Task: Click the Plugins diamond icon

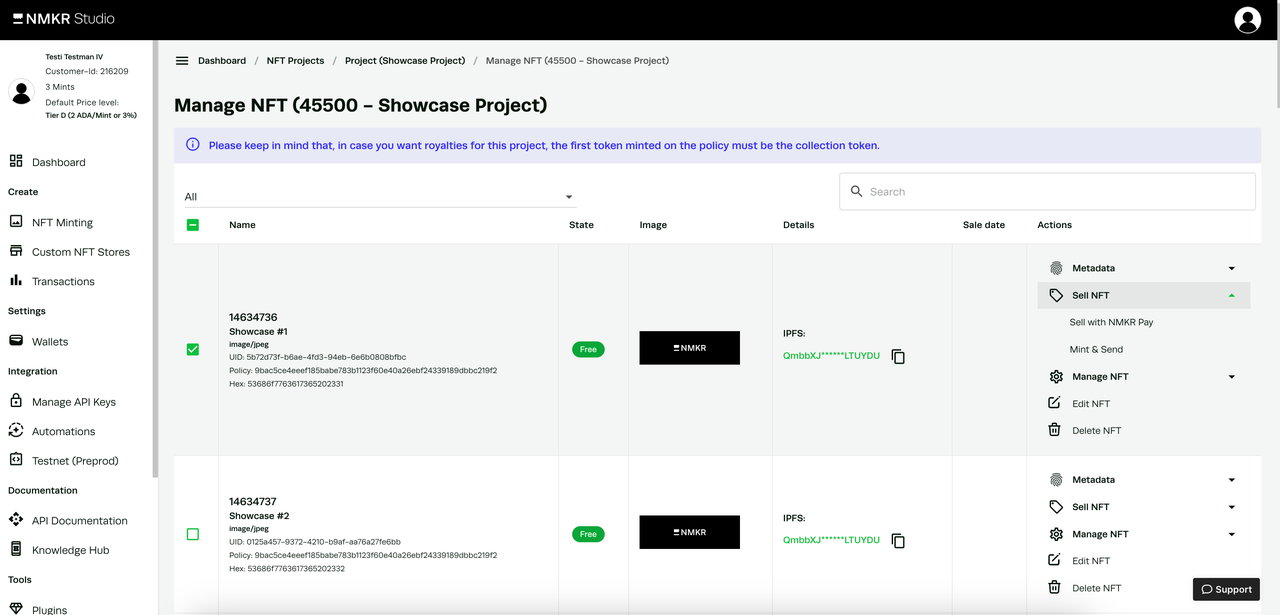Action: (16, 608)
